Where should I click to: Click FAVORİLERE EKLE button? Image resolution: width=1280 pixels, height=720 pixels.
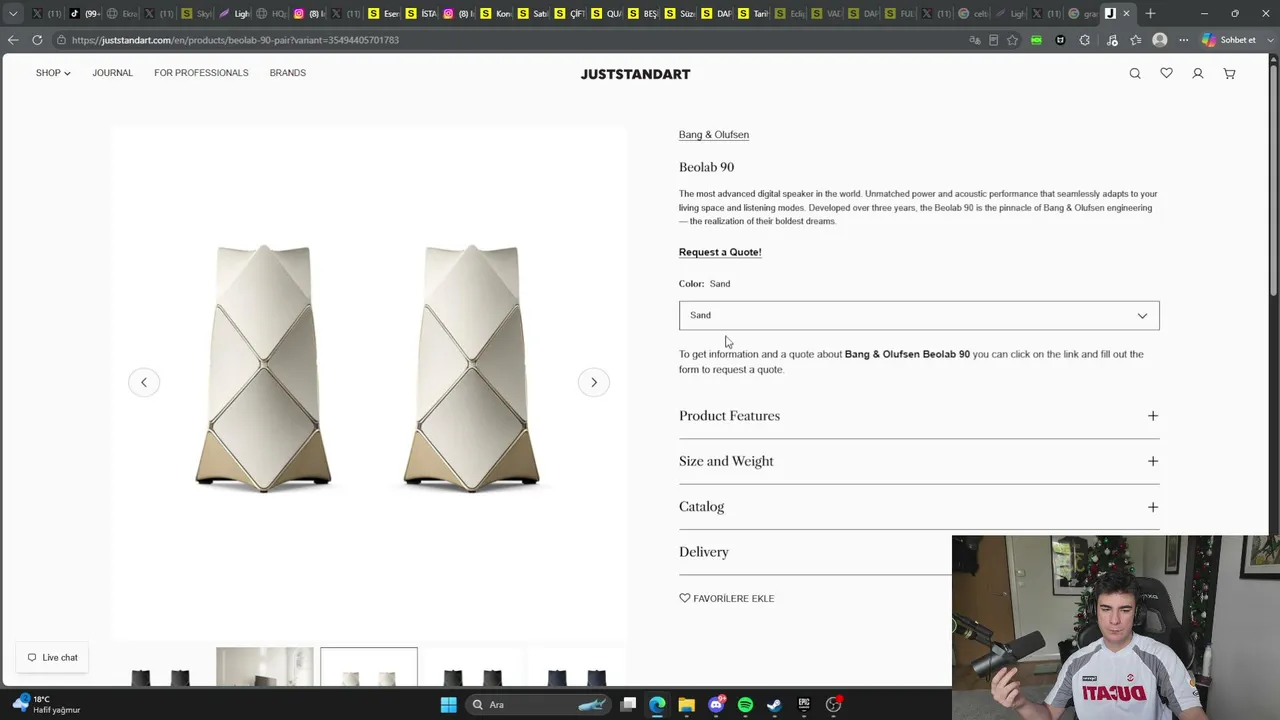tap(727, 598)
